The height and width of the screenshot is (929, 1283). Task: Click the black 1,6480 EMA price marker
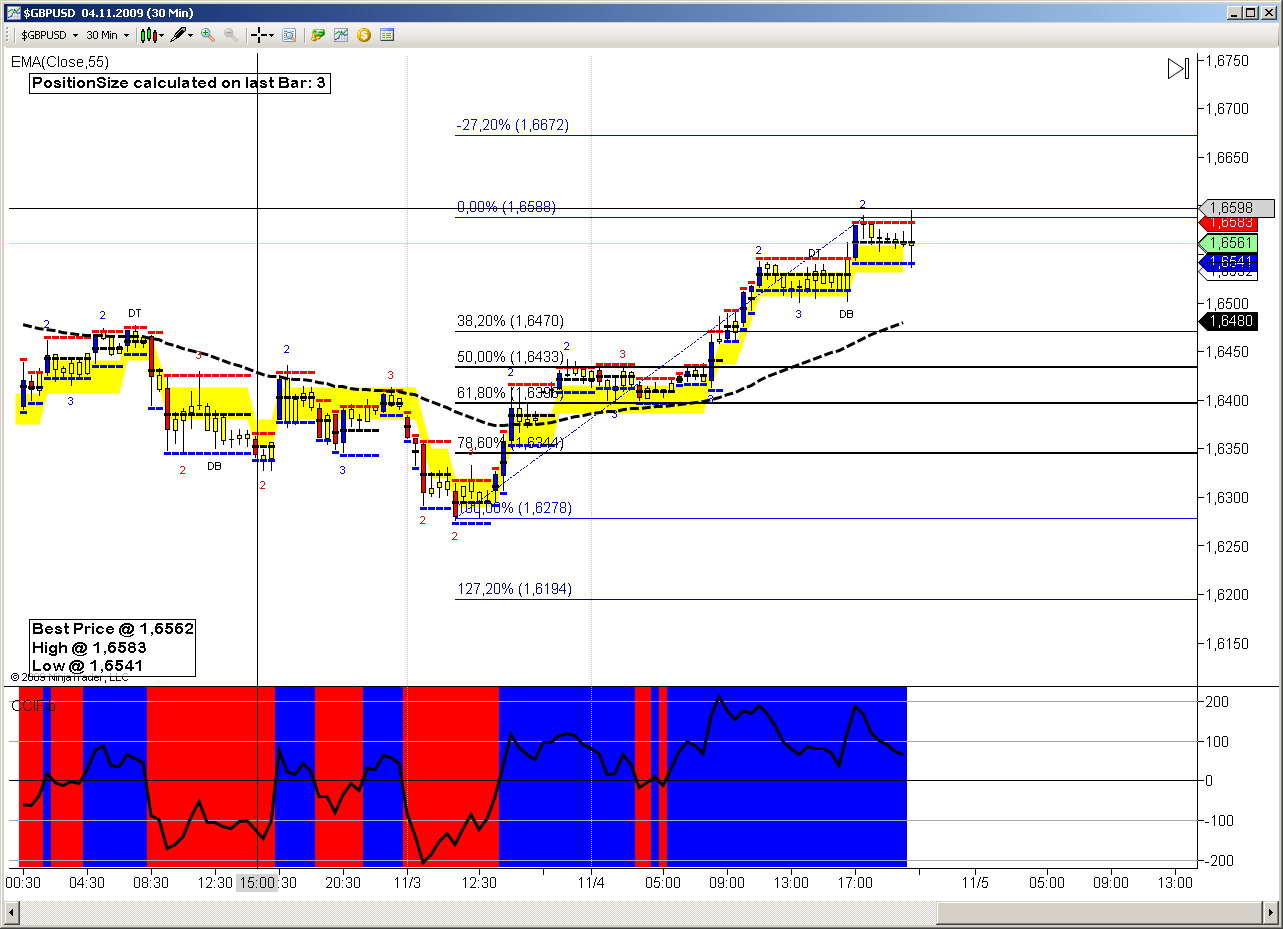pyautogui.click(x=1229, y=321)
